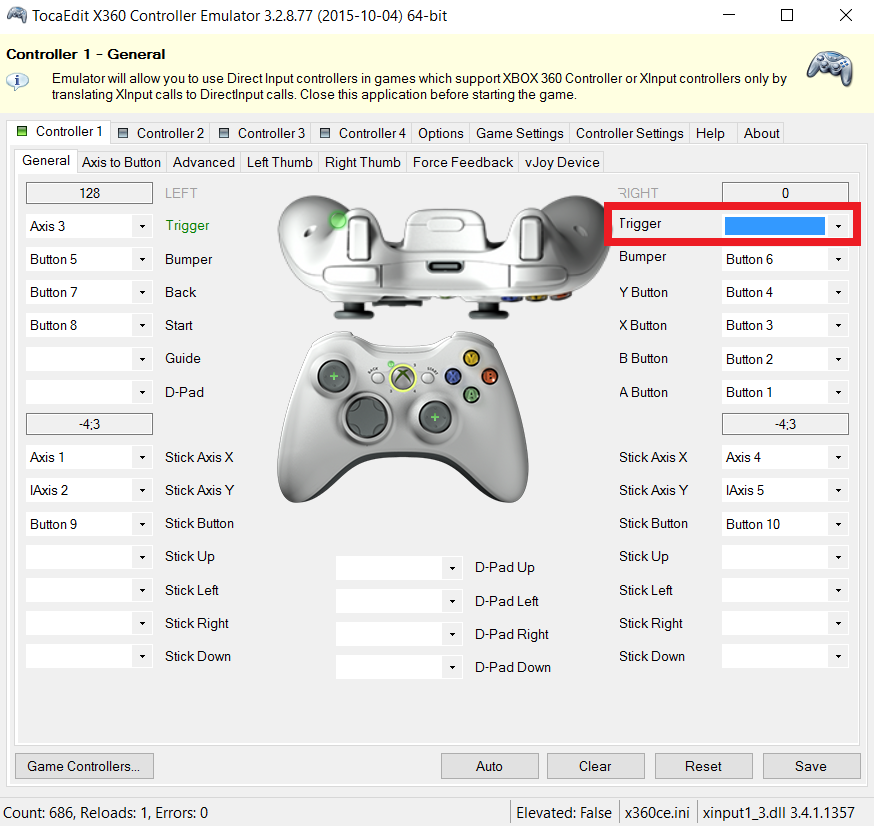Click the gamepad icon in the title bar
The height and width of the screenshot is (826, 874).
(16, 15)
